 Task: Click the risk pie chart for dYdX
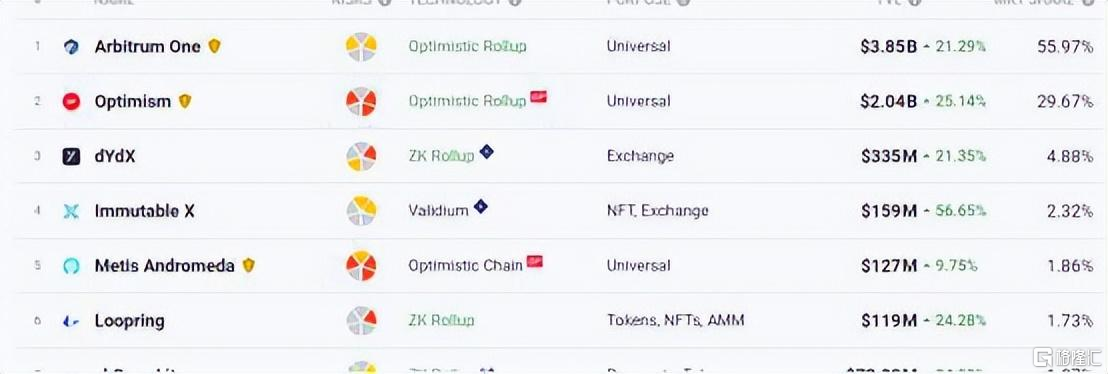click(x=361, y=156)
